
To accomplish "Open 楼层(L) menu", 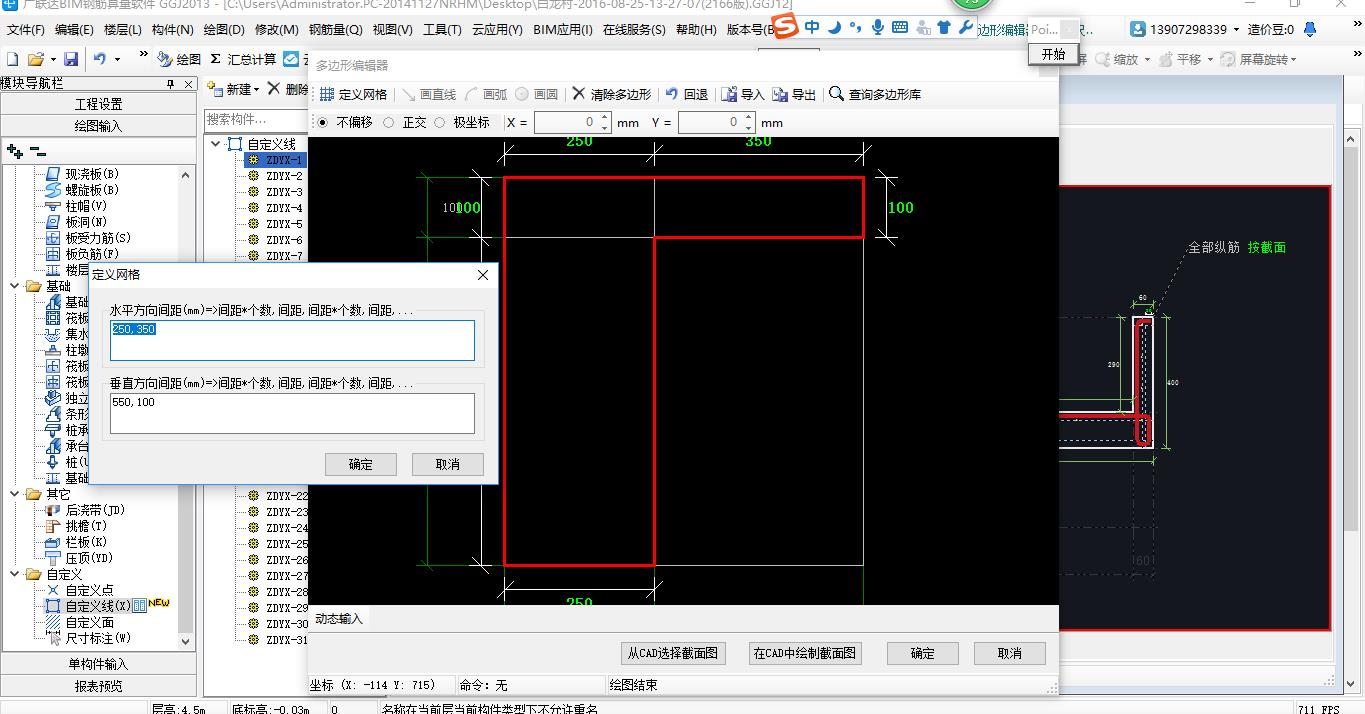I will coord(122,30).
